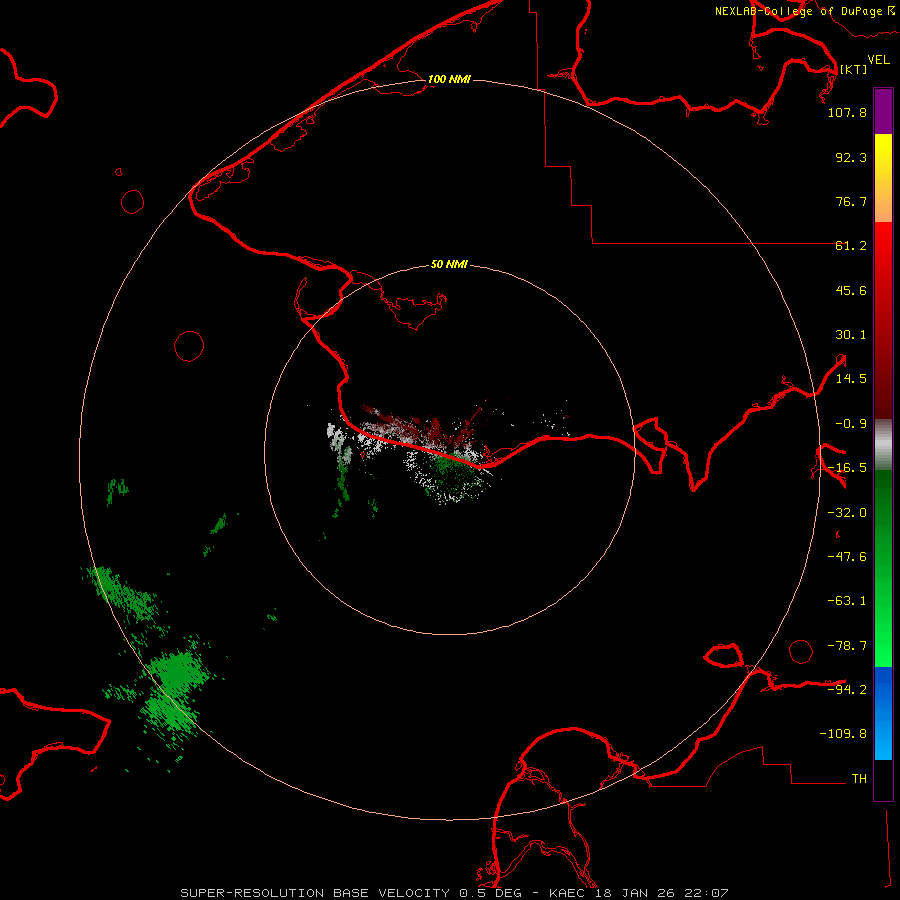The width and height of the screenshot is (900, 900).
Task: Click the 61.2 velocity scale value
Action: [x=851, y=246]
